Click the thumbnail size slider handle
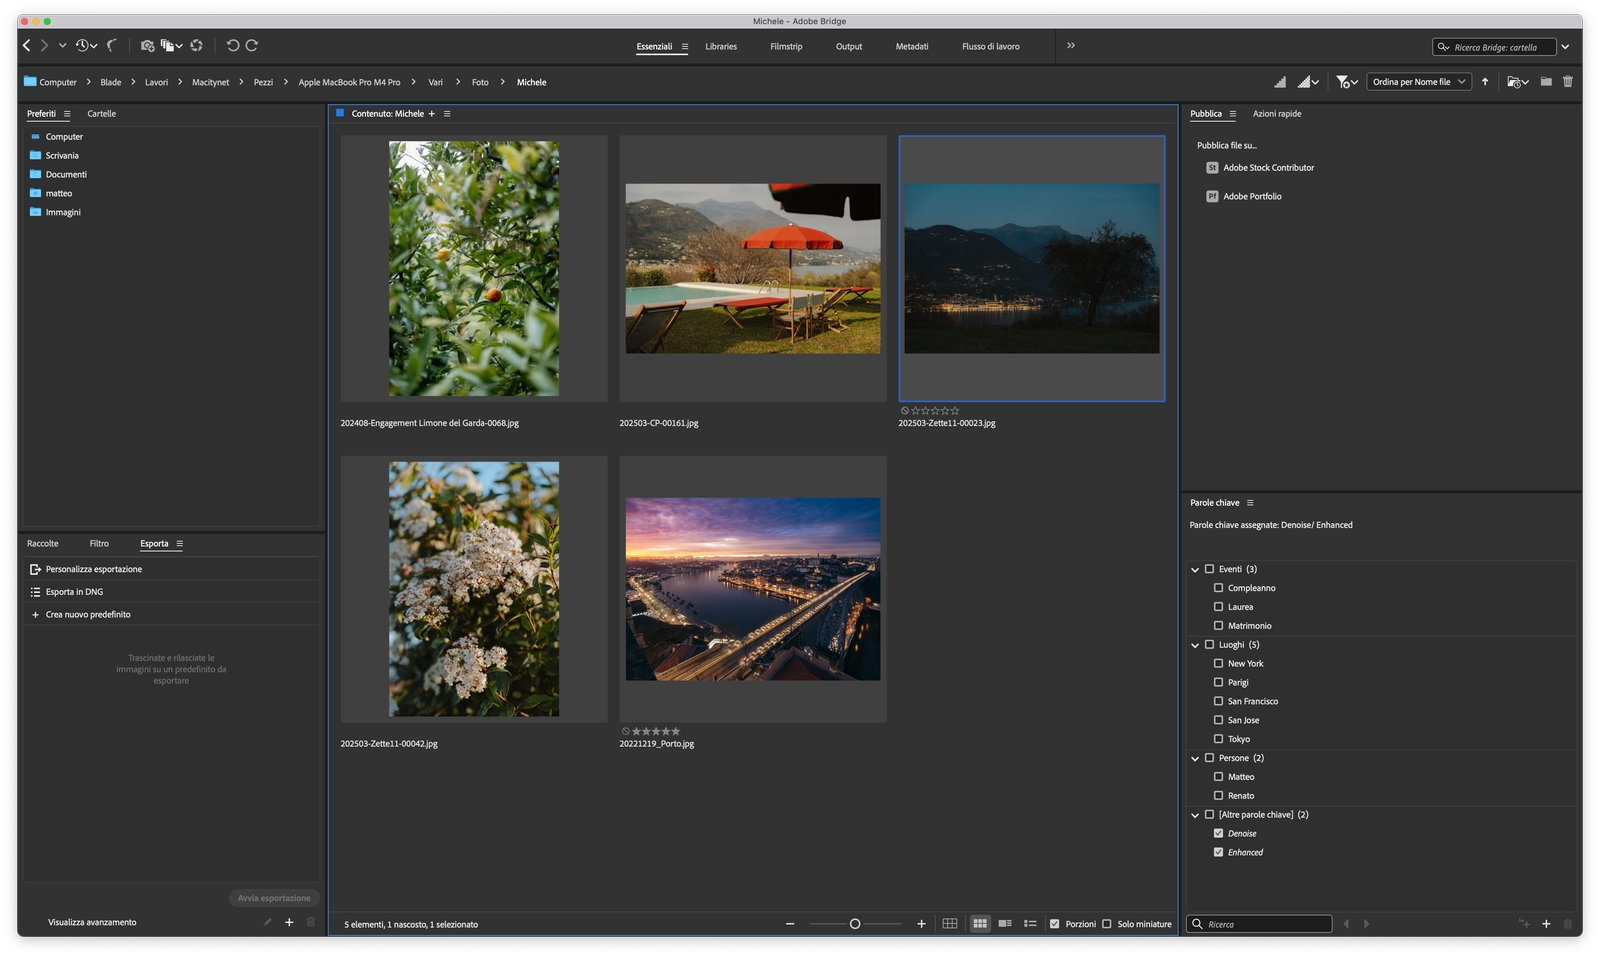 coord(855,924)
